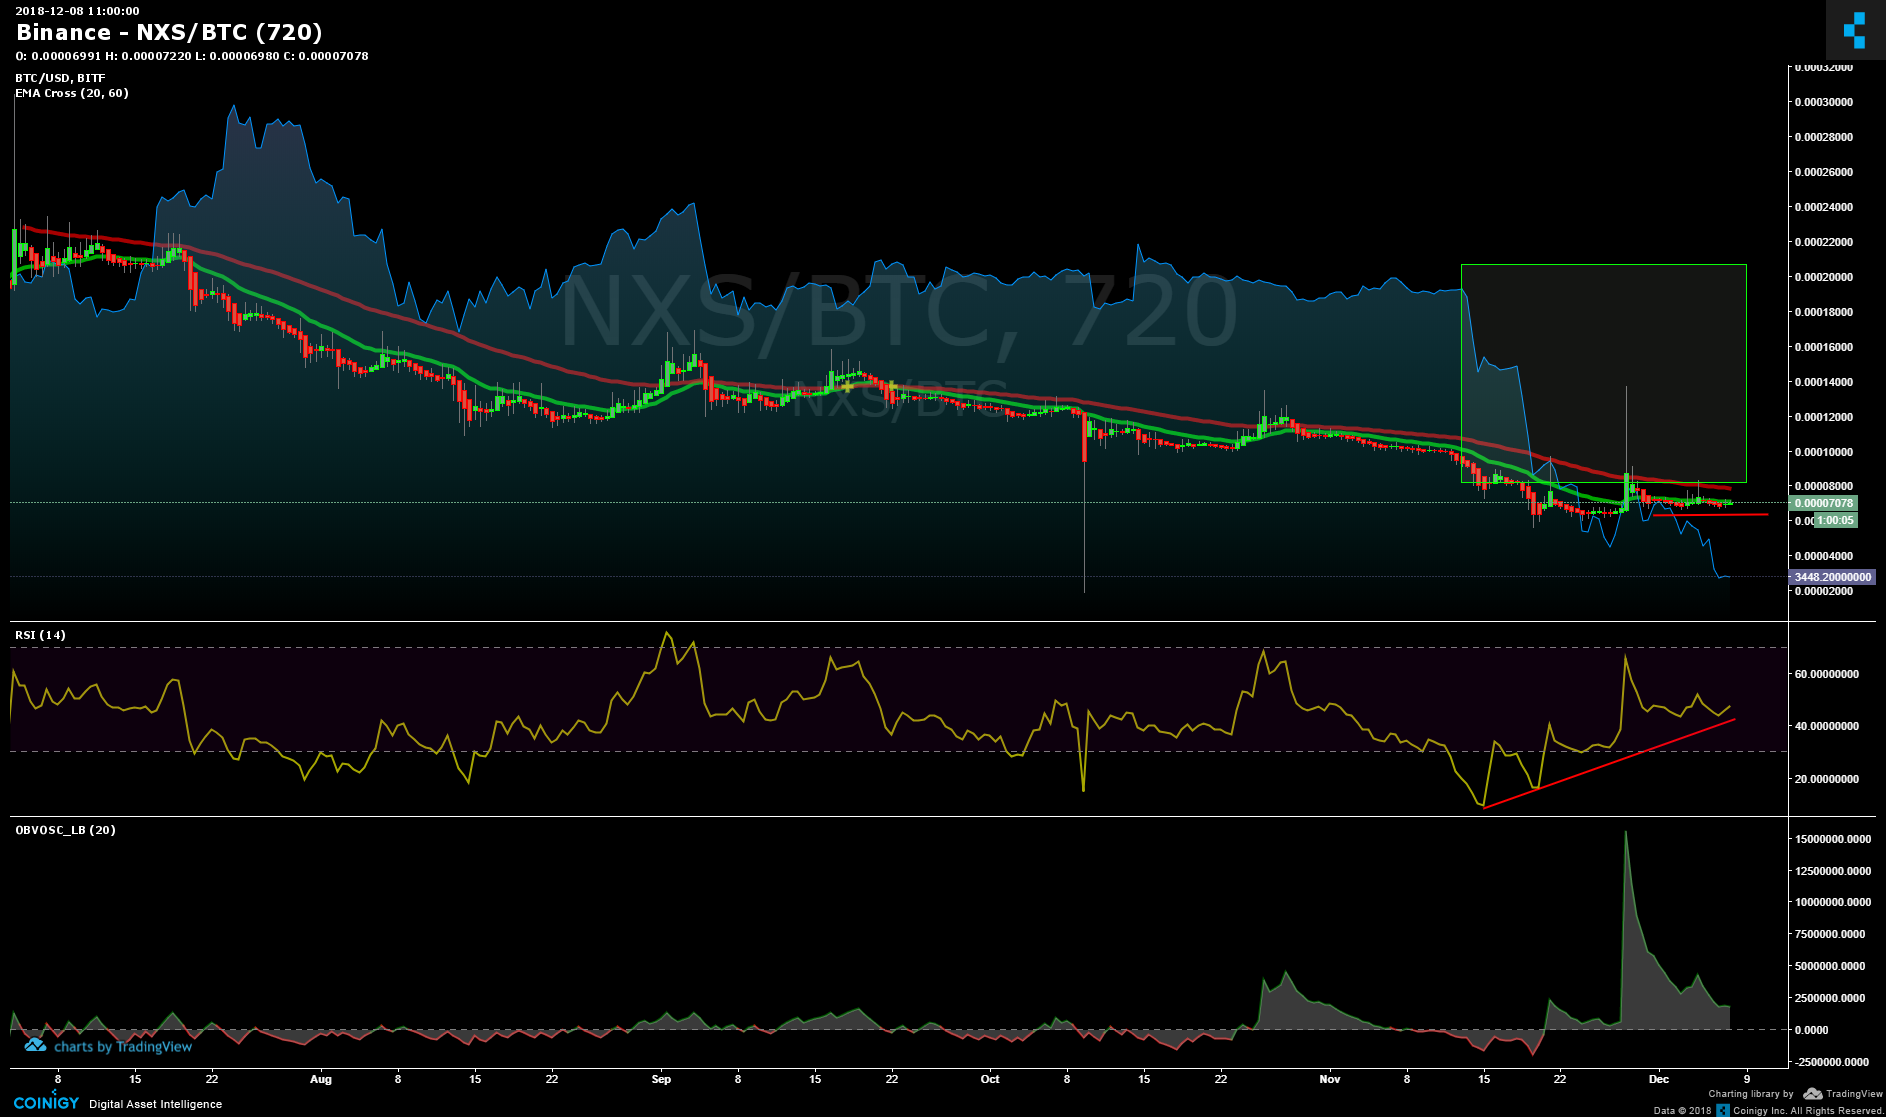This screenshot has height=1117, width=1886.
Task: Click the BTC/USD value label 3448.20000000
Action: pos(1832,577)
